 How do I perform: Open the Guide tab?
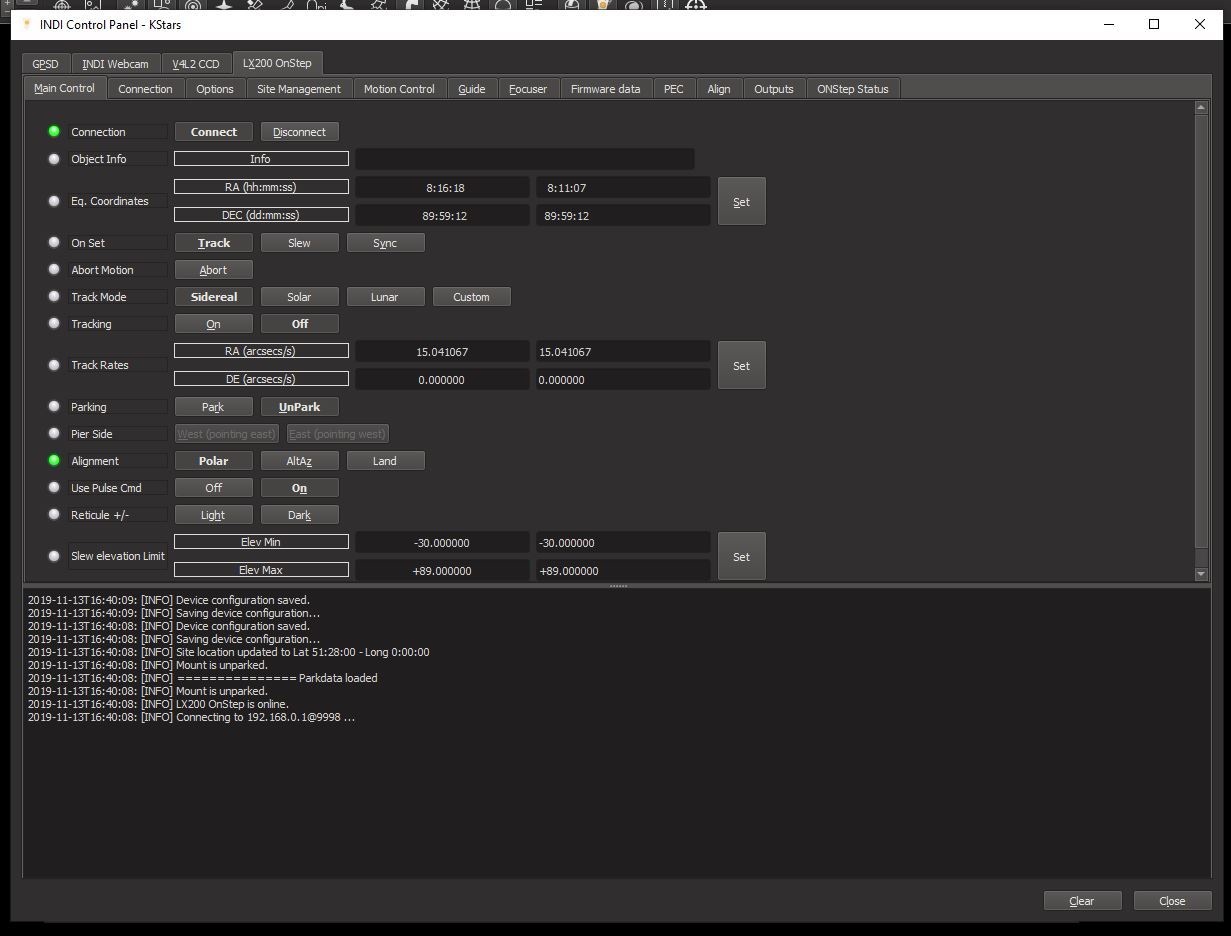[472, 89]
